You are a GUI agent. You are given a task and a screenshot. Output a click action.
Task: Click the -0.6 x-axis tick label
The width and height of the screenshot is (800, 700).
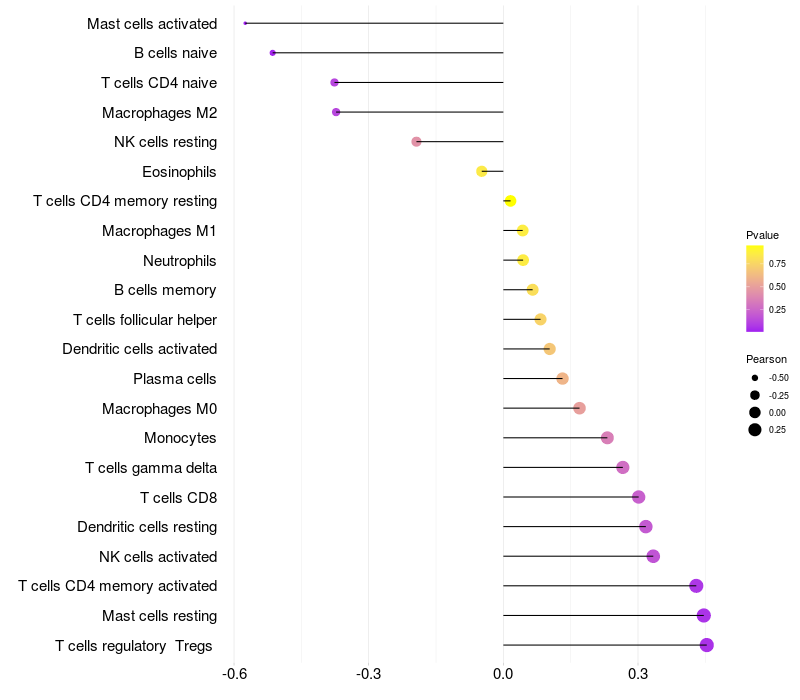click(x=234, y=673)
